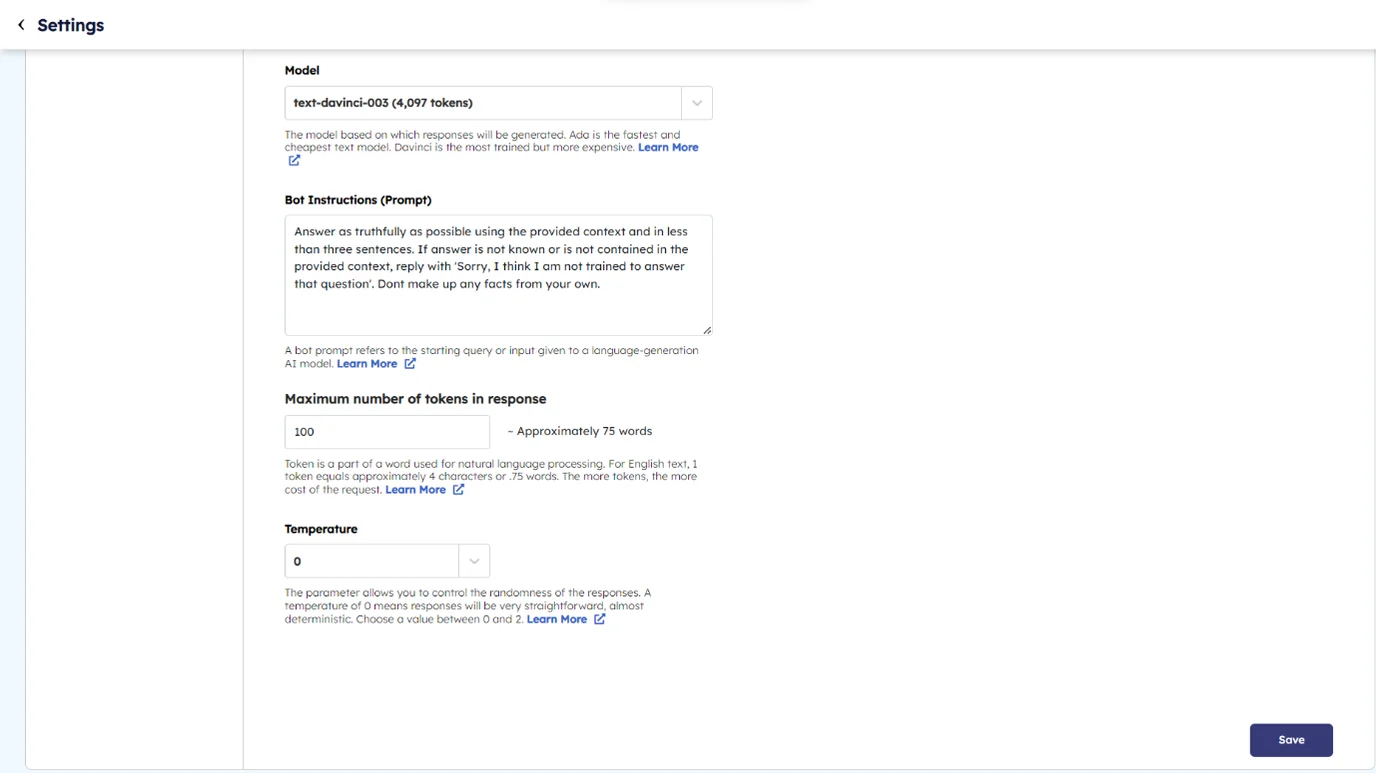1376x773 pixels.
Task: Open external link icon after token description
Action: pyautogui.click(x=458, y=490)
